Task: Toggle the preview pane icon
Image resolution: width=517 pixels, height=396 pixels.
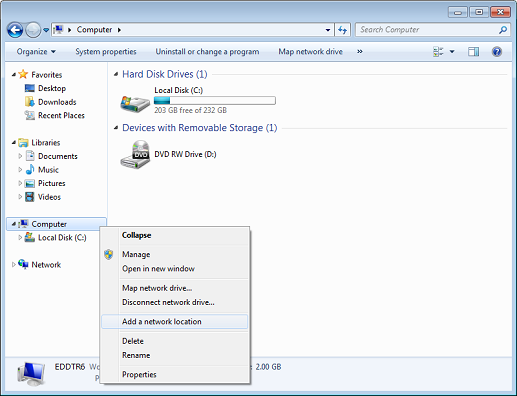Action: tap(473, 52)
